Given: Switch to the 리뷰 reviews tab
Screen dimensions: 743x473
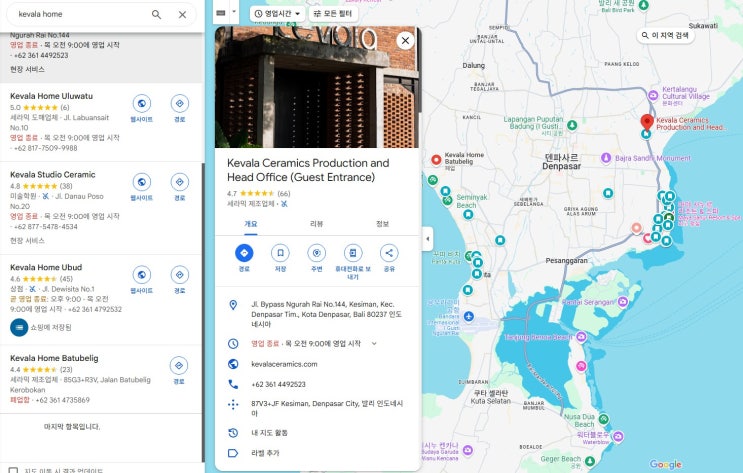Looking at the screenshot, I should 317,224.
